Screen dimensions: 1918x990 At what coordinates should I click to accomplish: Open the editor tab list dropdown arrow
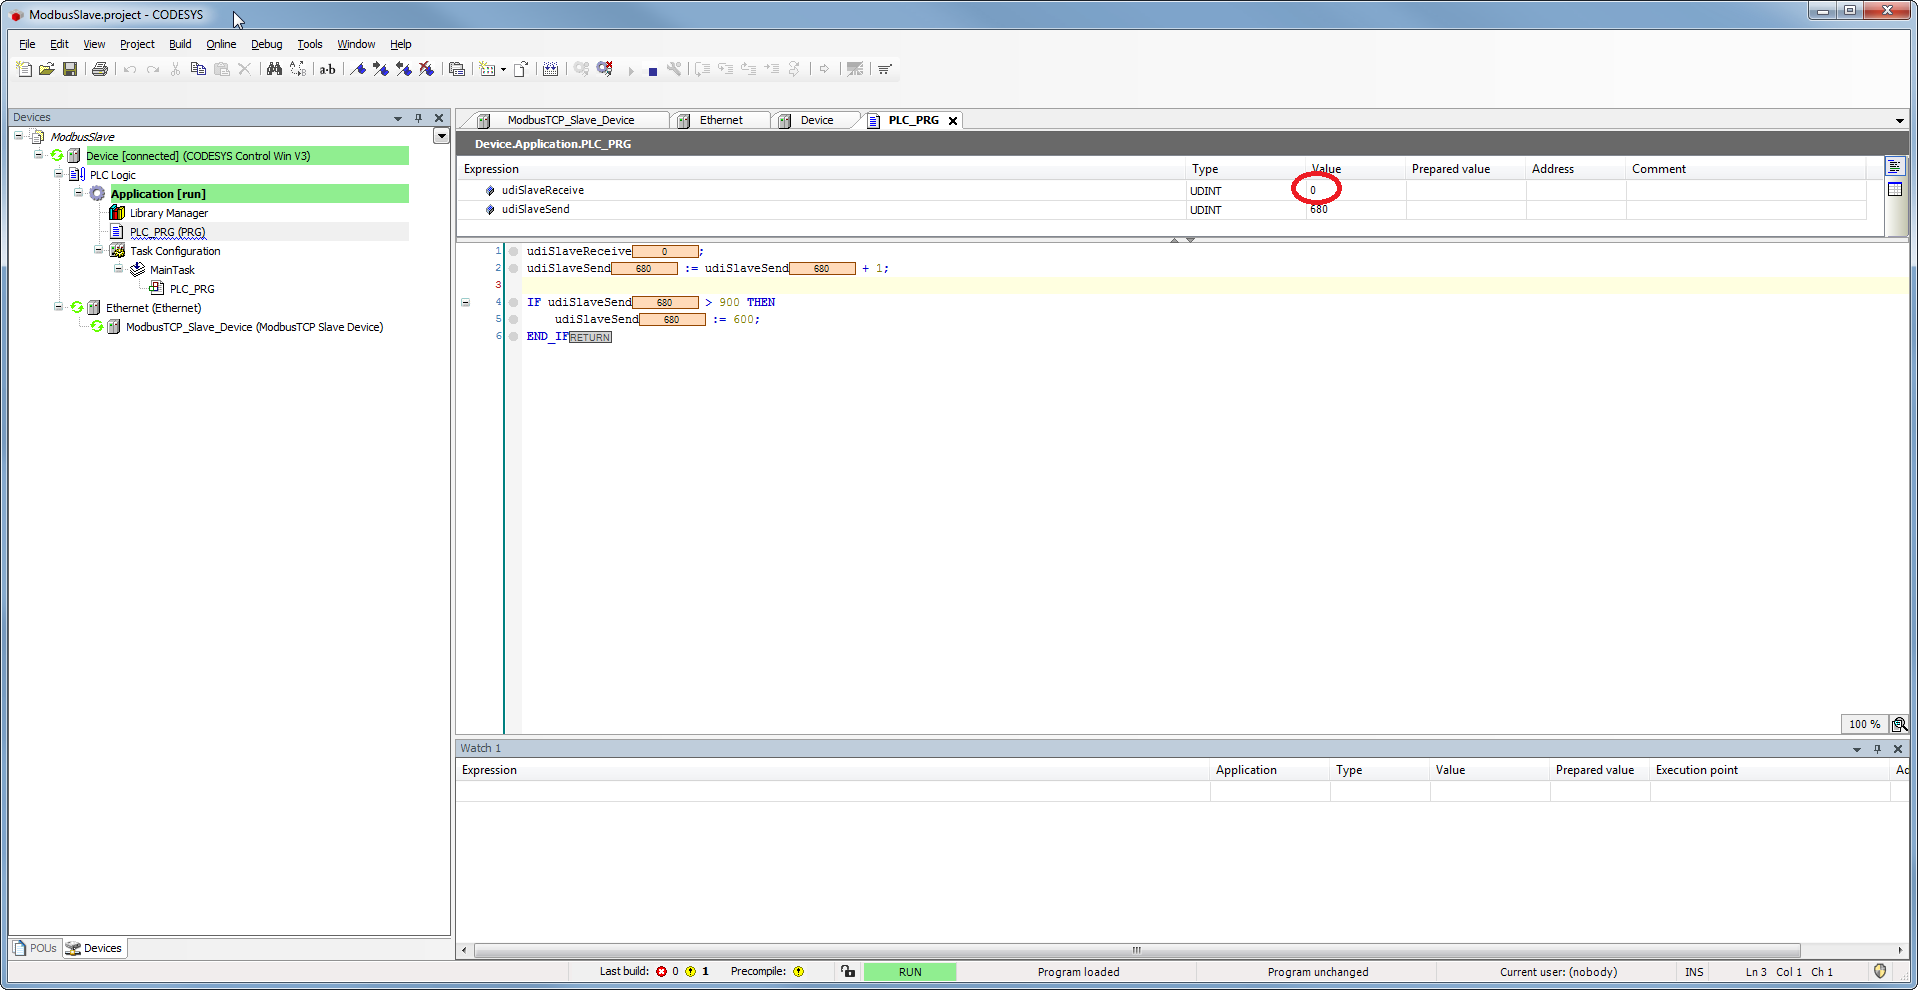(1899, 121)
